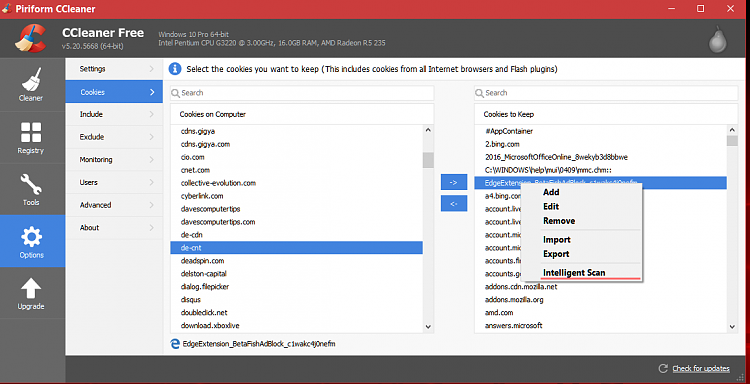Image resolution: width=750 pixels, height=384 pixels.
Task: Click up arrow of Cookies to Keep scrollbar
Action: [732, 130]
